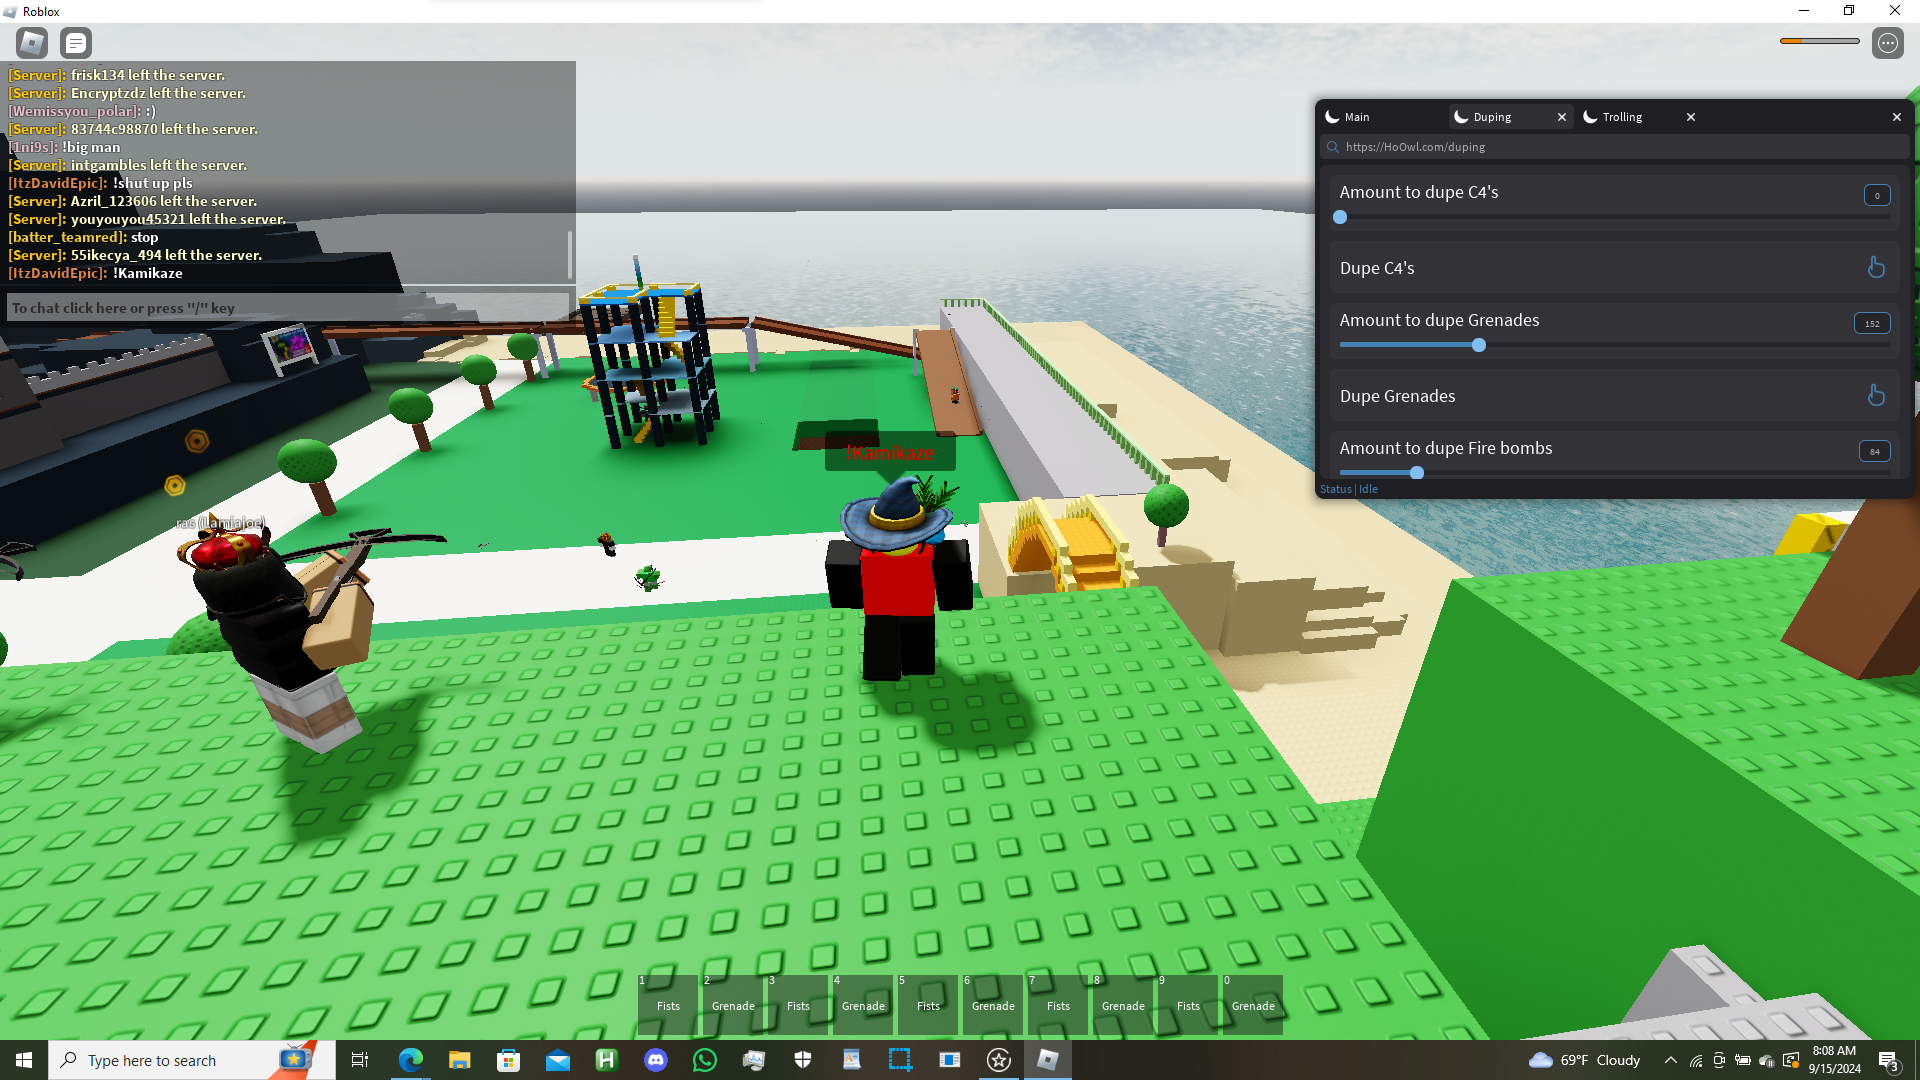
Task: Open the Mail app from the taskbar
Action: 557,1060
